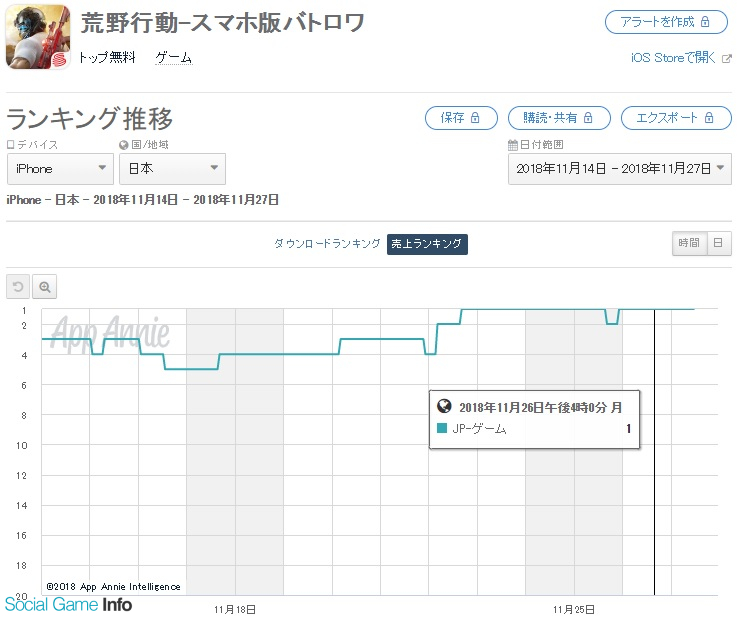
Task: Click the ©2018 App Annie Intelligence text
Action: [113, 586]
